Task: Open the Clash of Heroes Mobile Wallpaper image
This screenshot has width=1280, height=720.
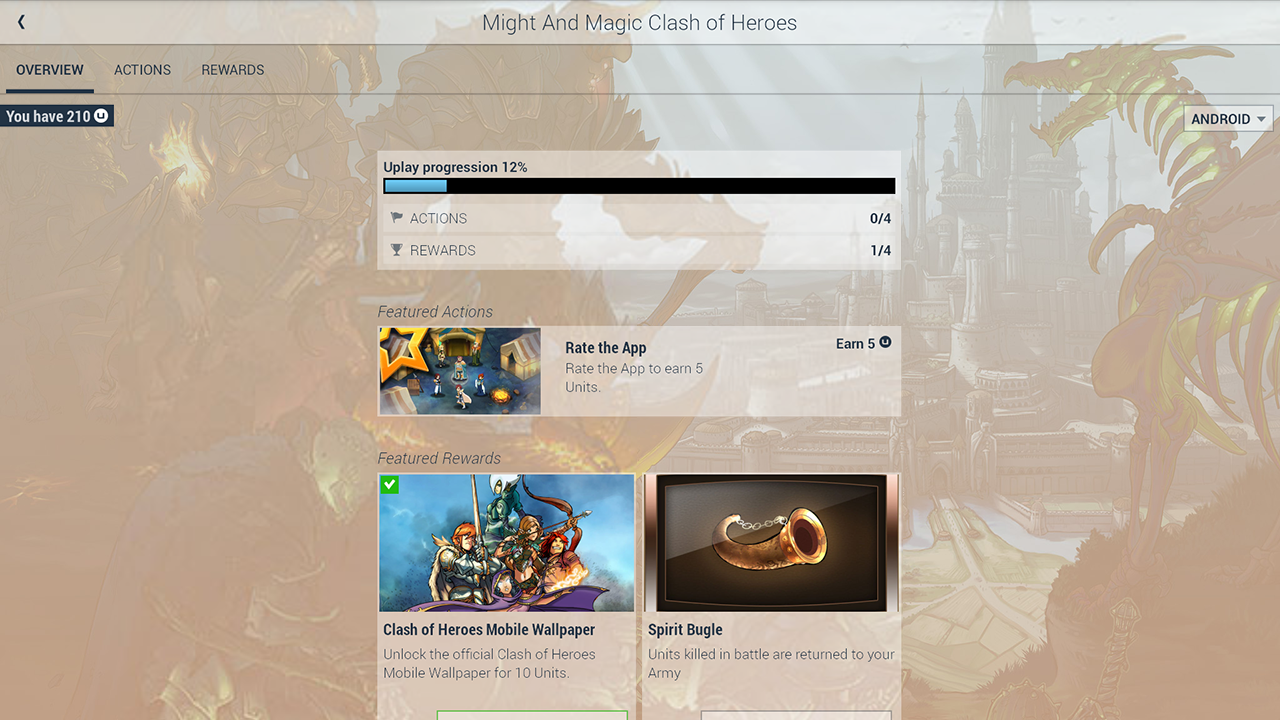Action: [507, 543]
